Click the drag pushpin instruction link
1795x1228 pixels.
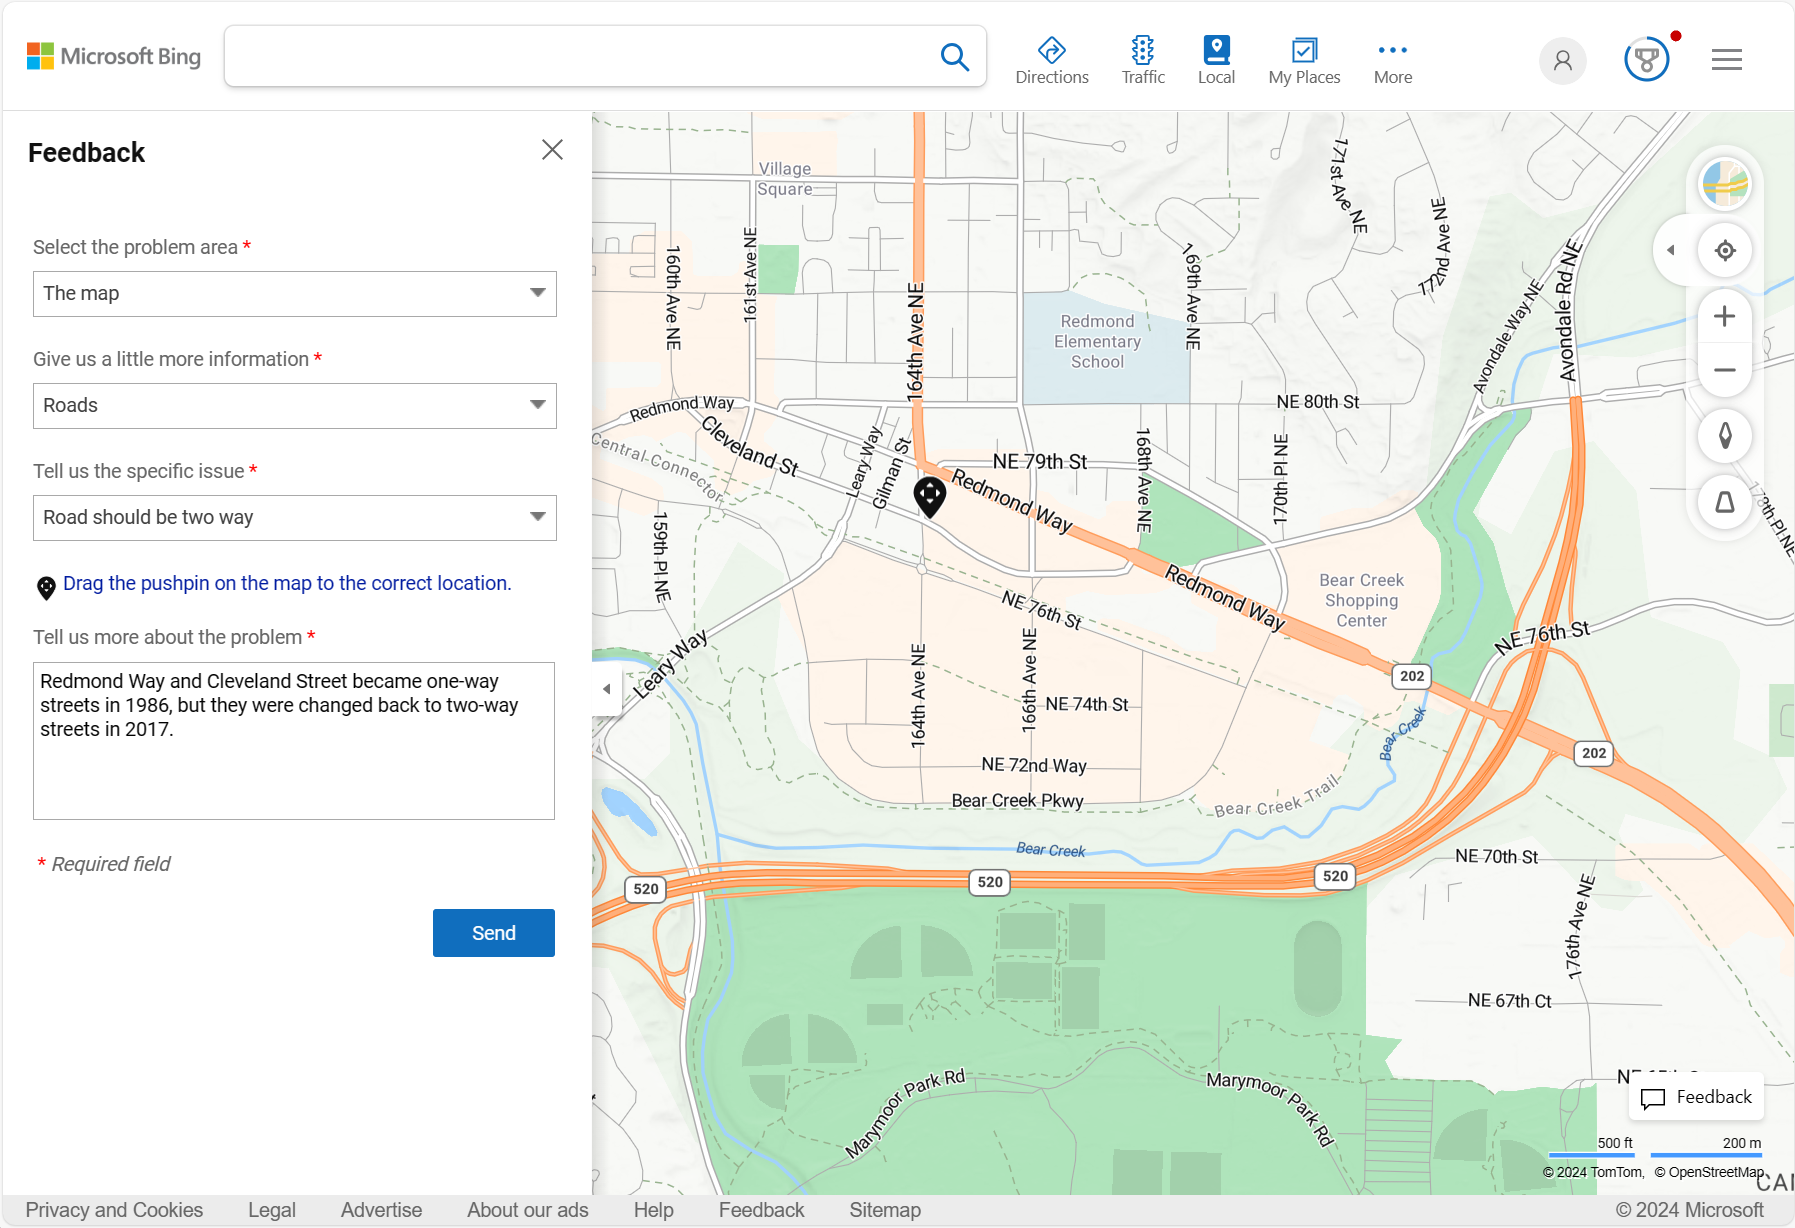click(287, 583)
